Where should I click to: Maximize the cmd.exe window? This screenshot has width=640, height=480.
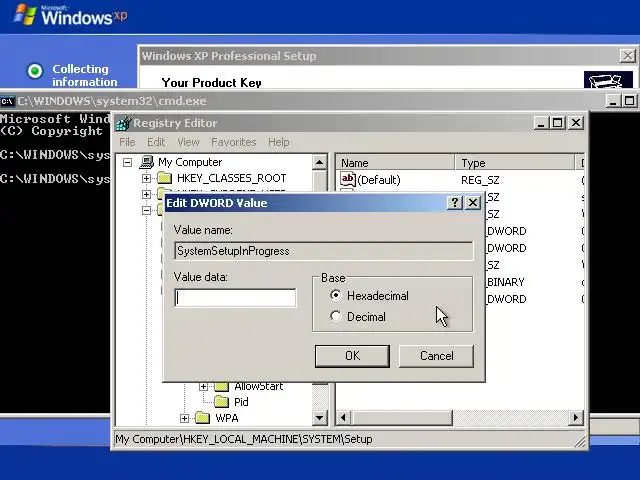[629, 101]
